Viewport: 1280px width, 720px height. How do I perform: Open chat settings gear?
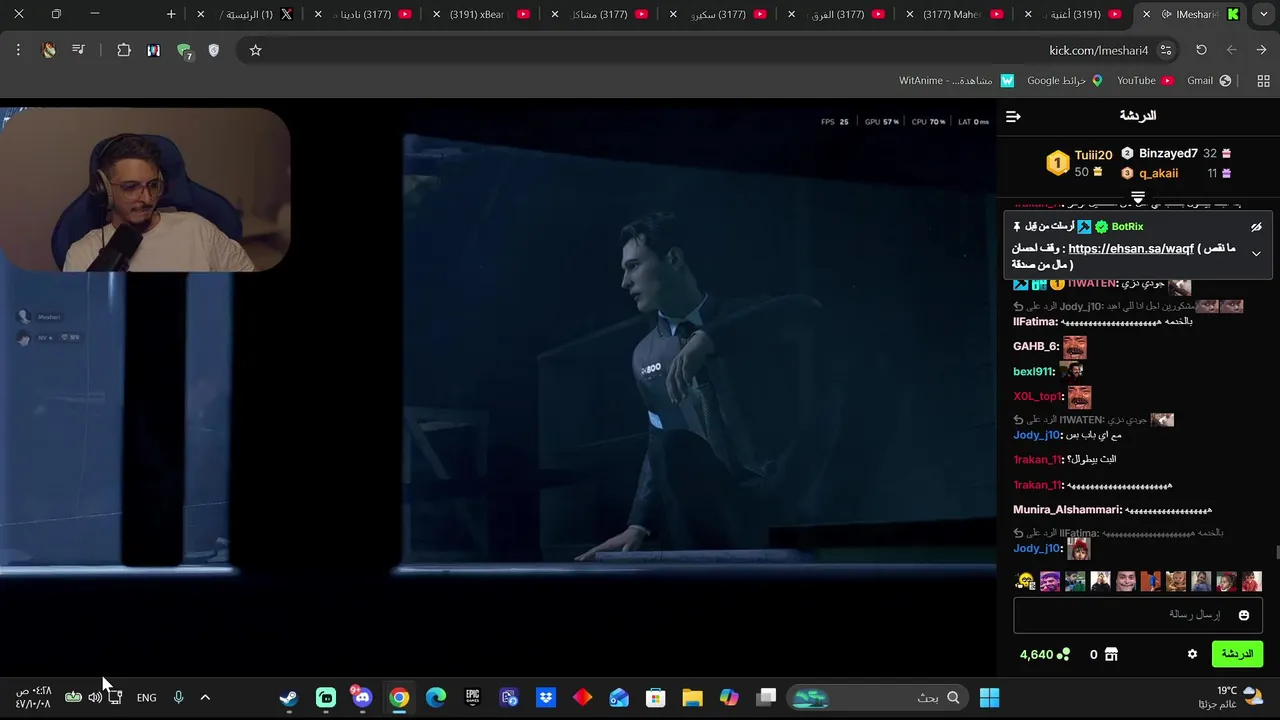point(1192,654)
